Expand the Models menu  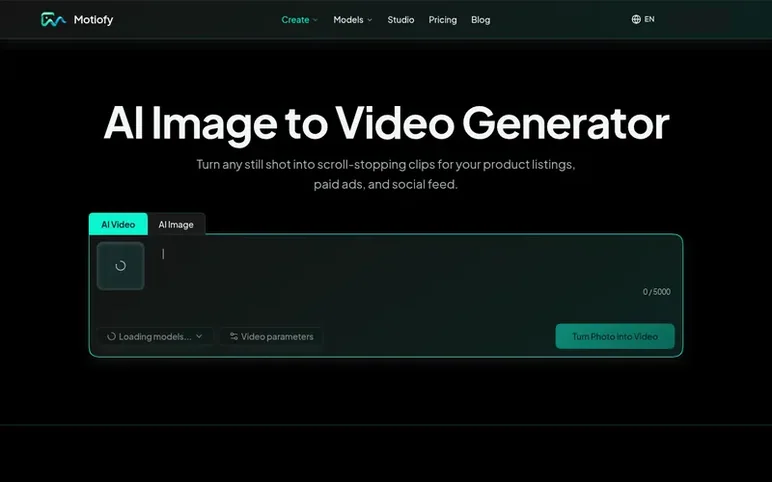click(353, 20)
